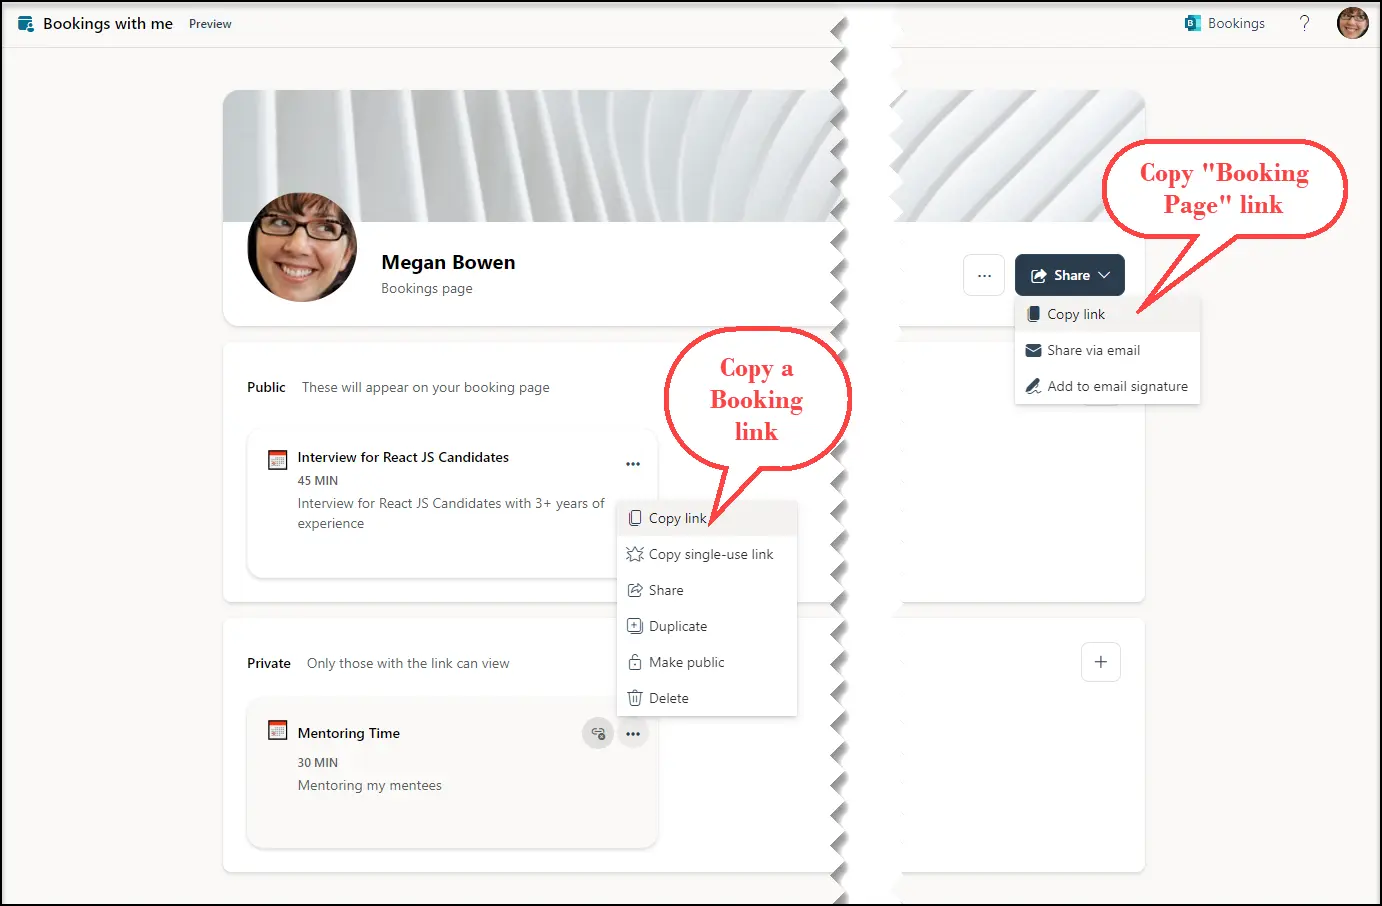Click the account profile picture at top right

[x=1352, y=23]
